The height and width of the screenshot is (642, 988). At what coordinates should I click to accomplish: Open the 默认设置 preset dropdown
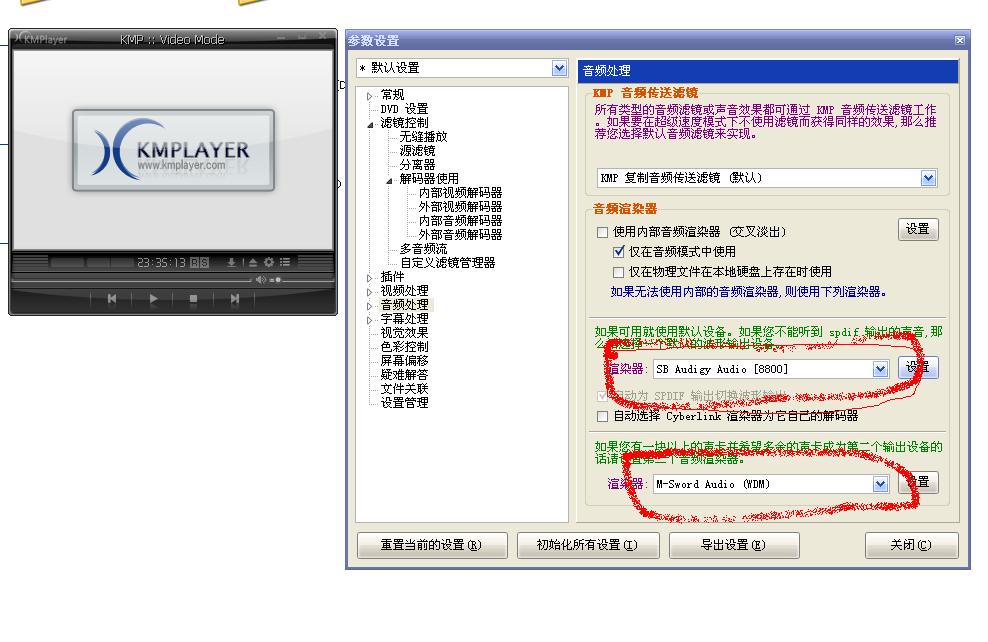pos(559,68)
